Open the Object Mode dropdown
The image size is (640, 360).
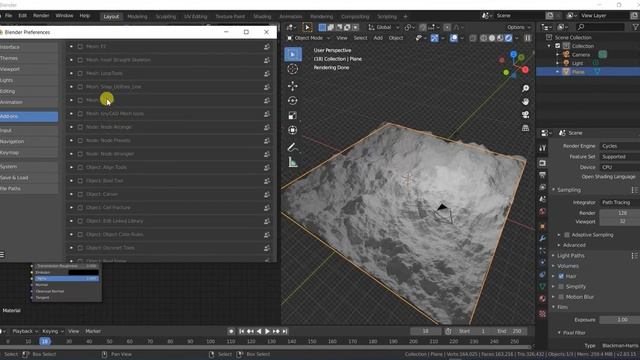(309, 38)
